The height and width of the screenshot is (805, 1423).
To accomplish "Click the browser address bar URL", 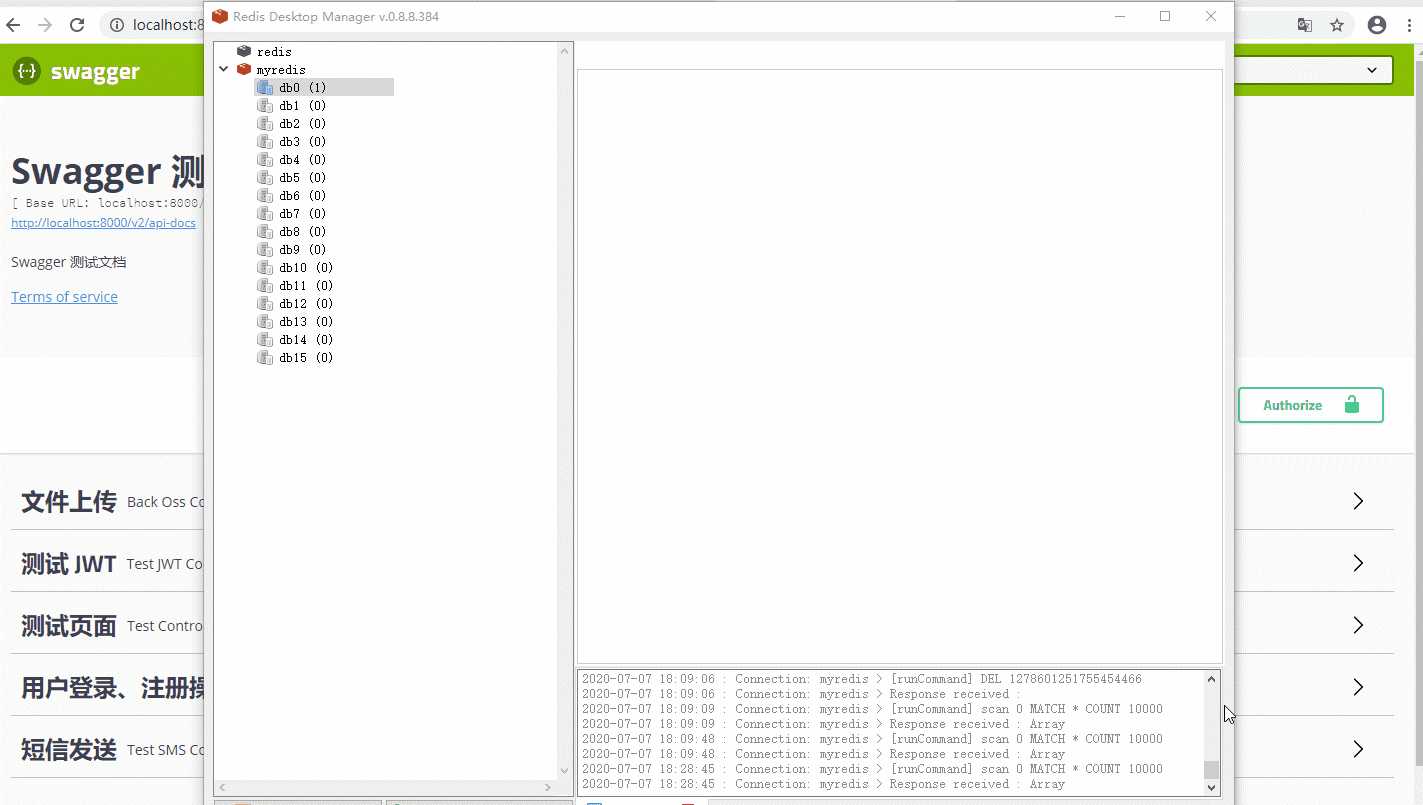I will point(168,25).
